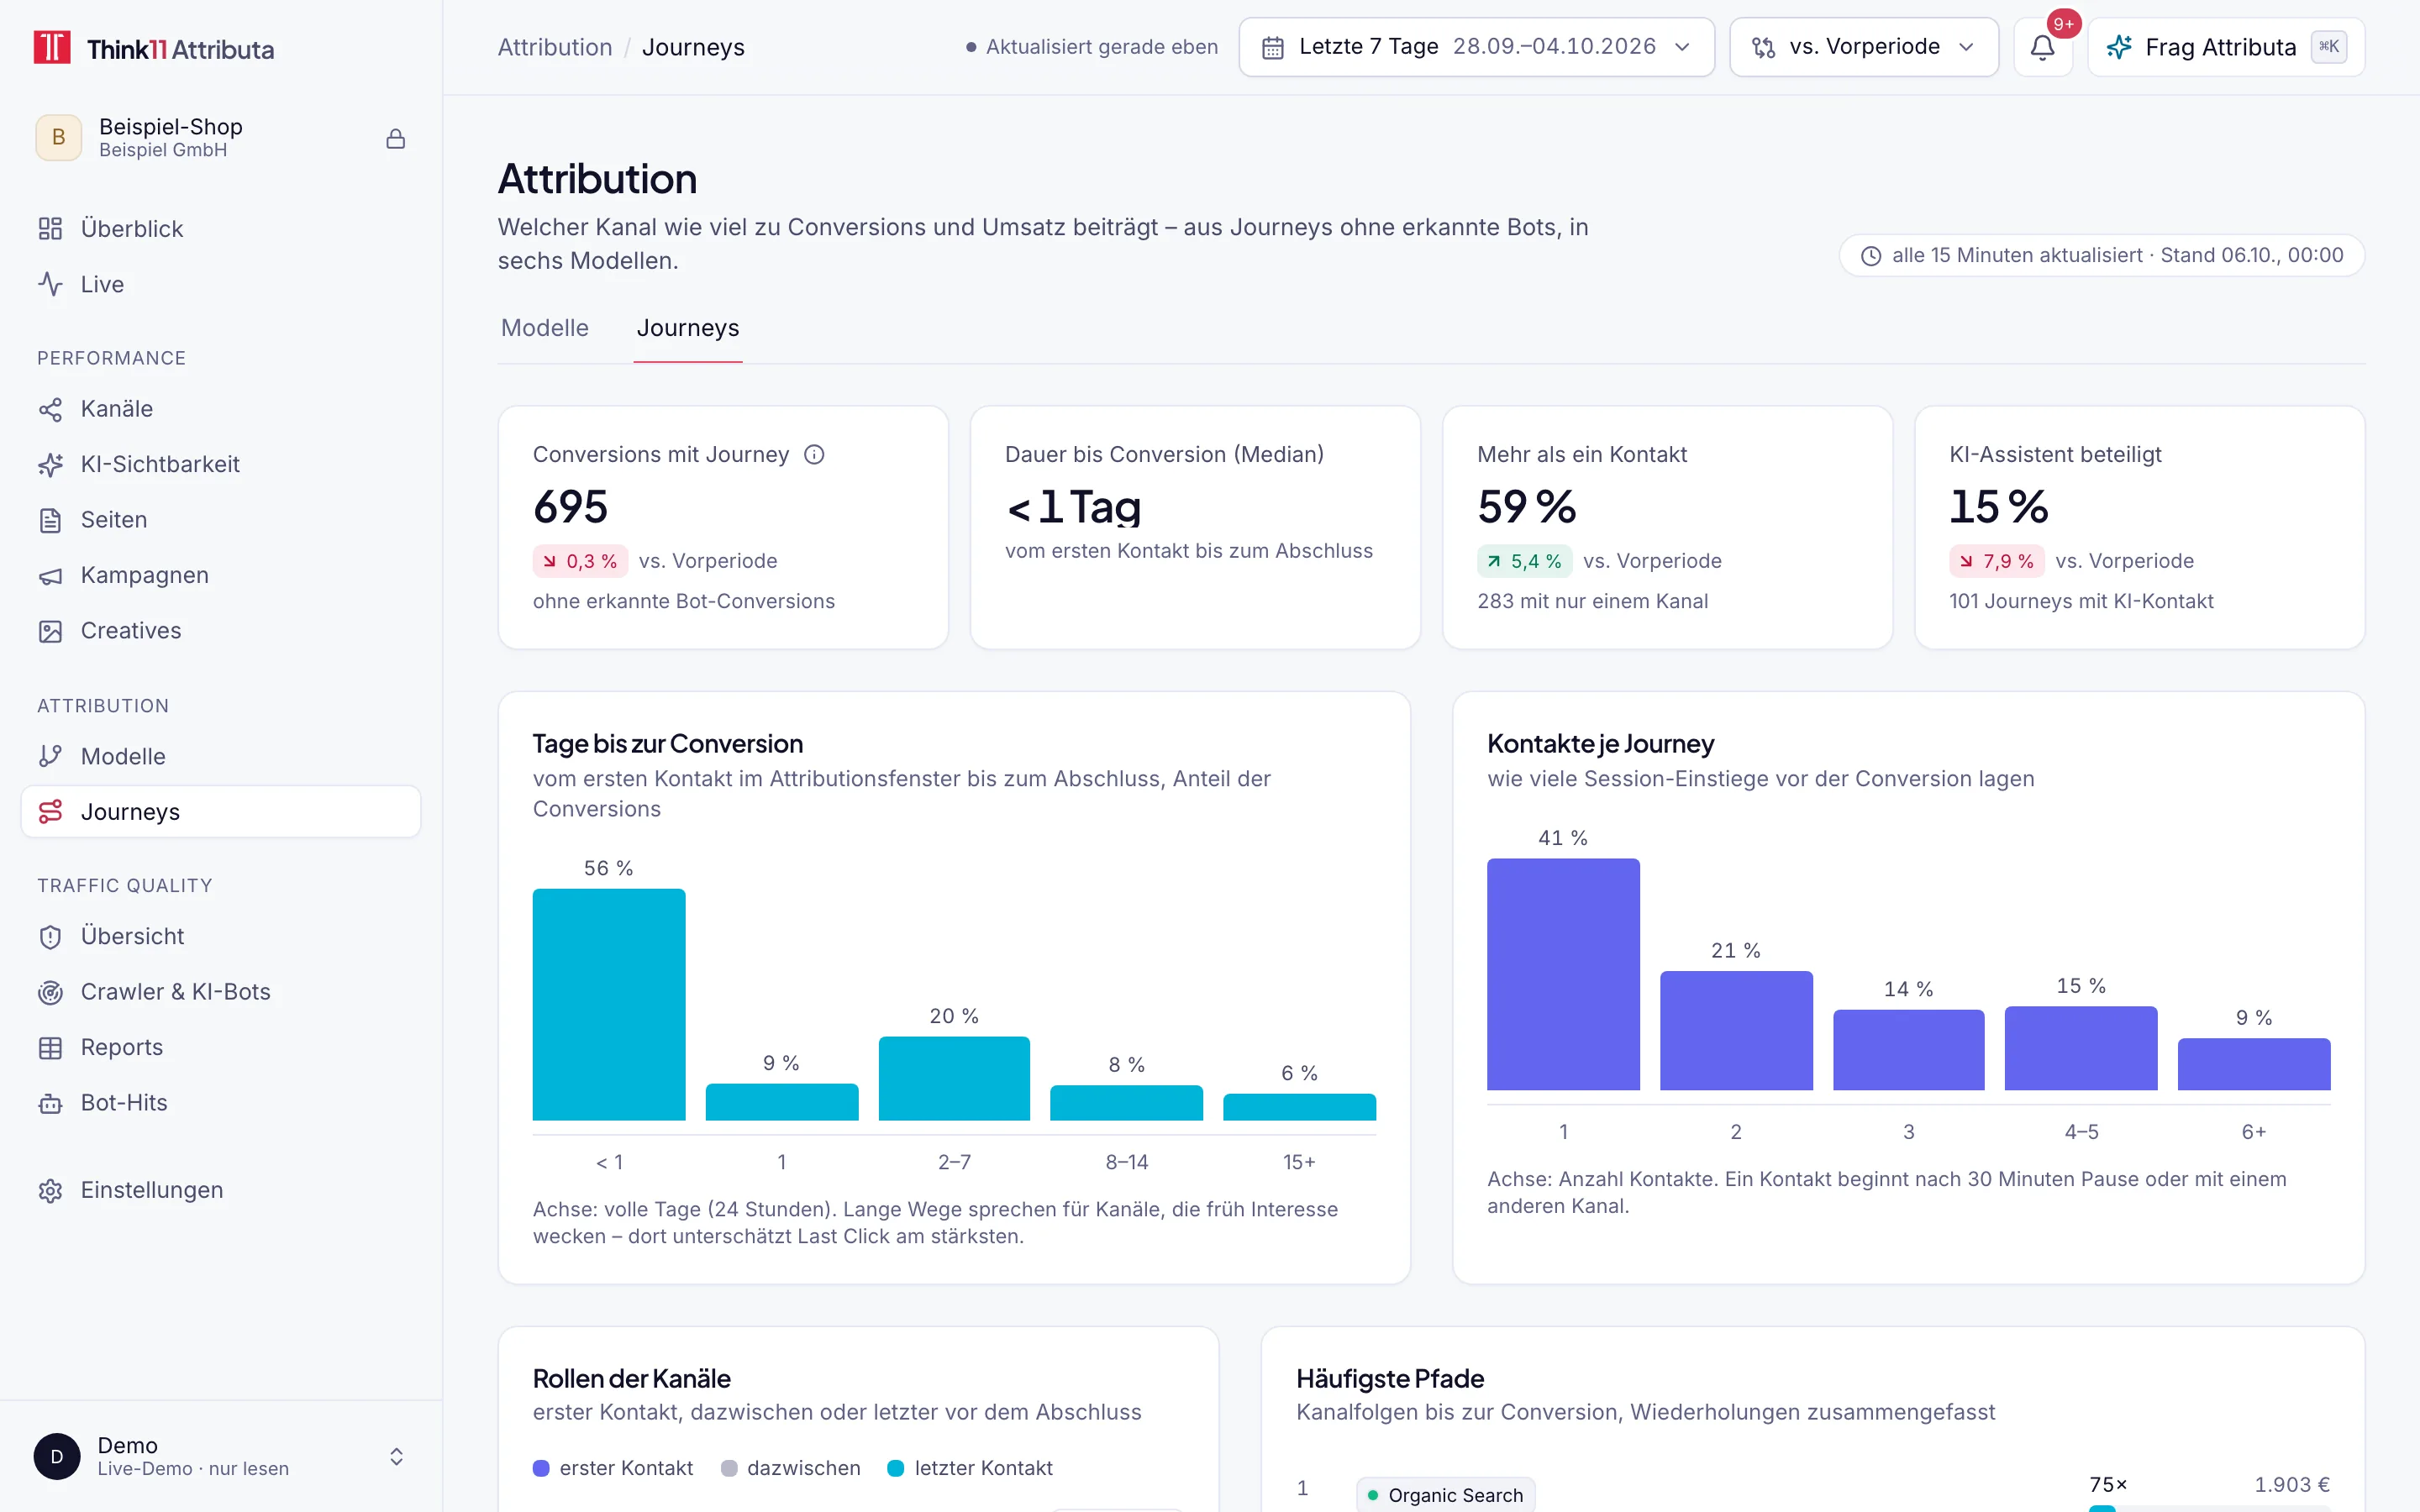Click the 56 % bar for under 1 day
Viewport: 2420px width, 1512px height.
point(609,1004)
